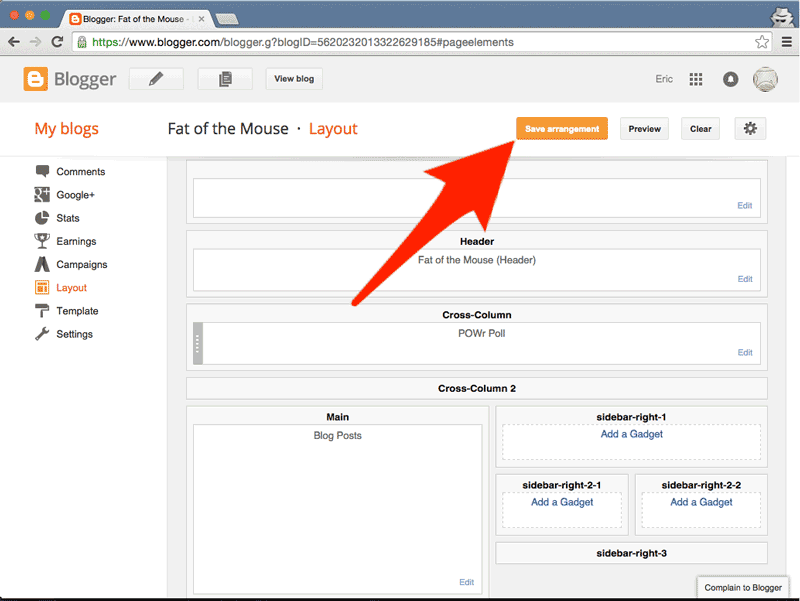The height and width of the screenshot is (601, 800).
Task: Add a Gadget to sidebar-right-2-1
Action: tap(562, 502)
